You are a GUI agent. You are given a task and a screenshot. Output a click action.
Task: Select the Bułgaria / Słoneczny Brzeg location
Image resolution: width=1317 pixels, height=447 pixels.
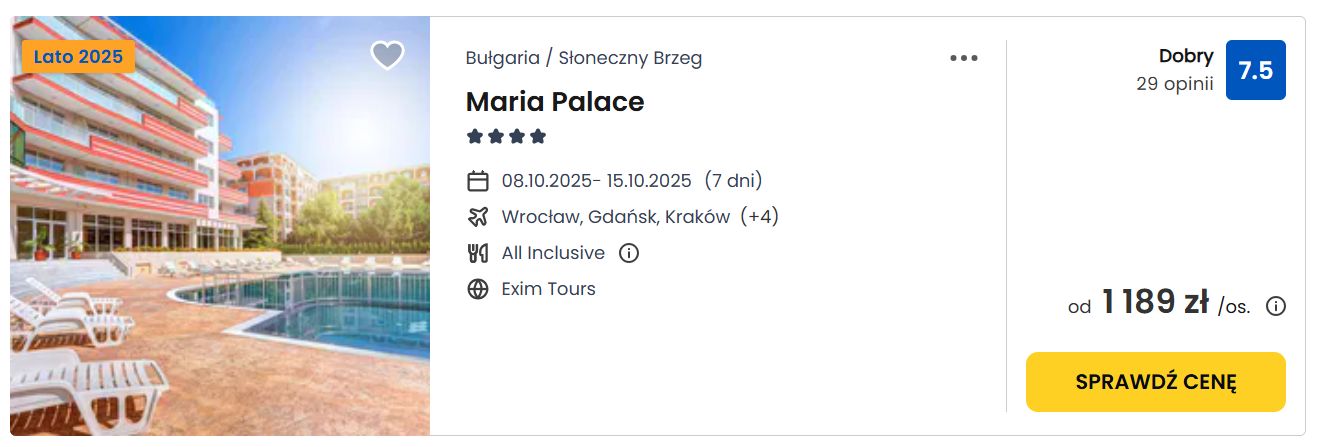tap(584, 58)
